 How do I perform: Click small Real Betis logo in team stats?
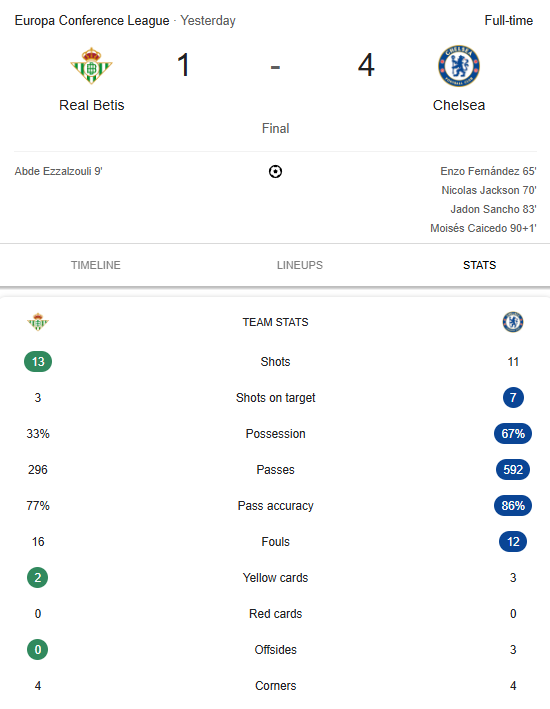(x=38, y=322)
